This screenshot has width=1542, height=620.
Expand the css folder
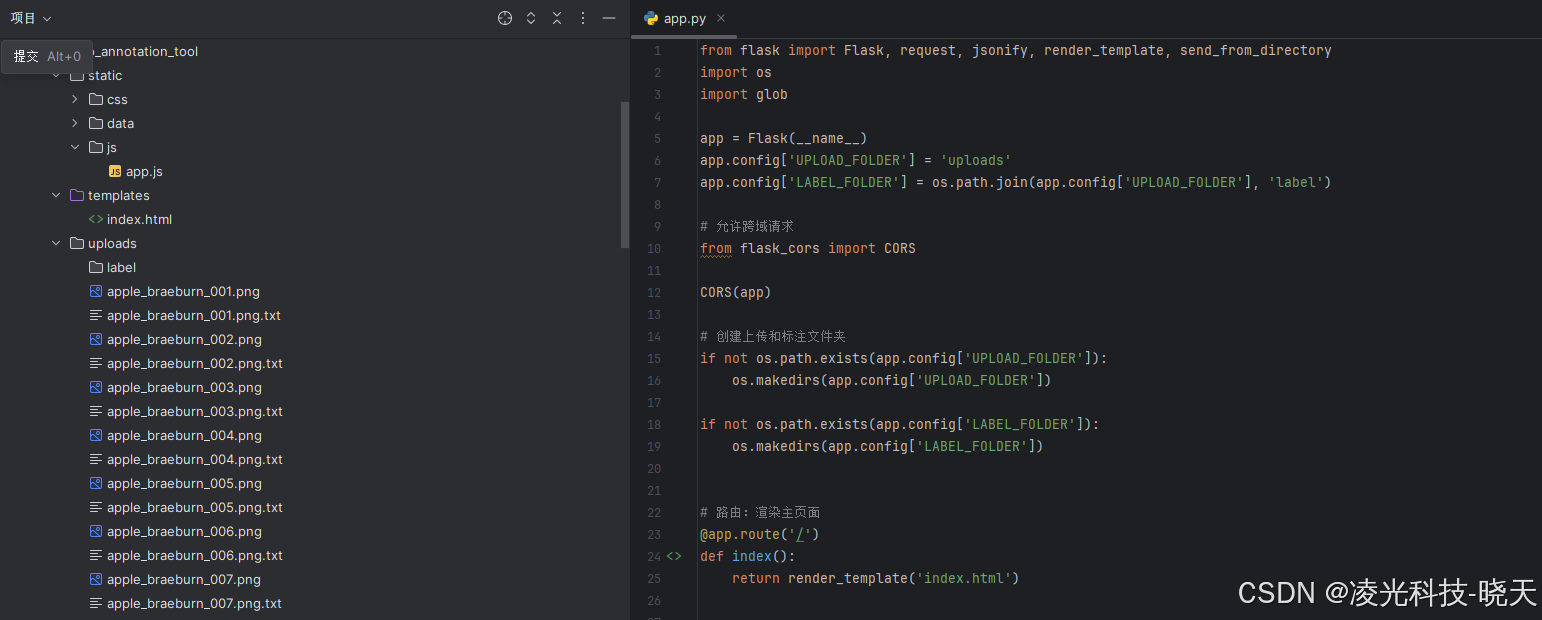point(73,99)
